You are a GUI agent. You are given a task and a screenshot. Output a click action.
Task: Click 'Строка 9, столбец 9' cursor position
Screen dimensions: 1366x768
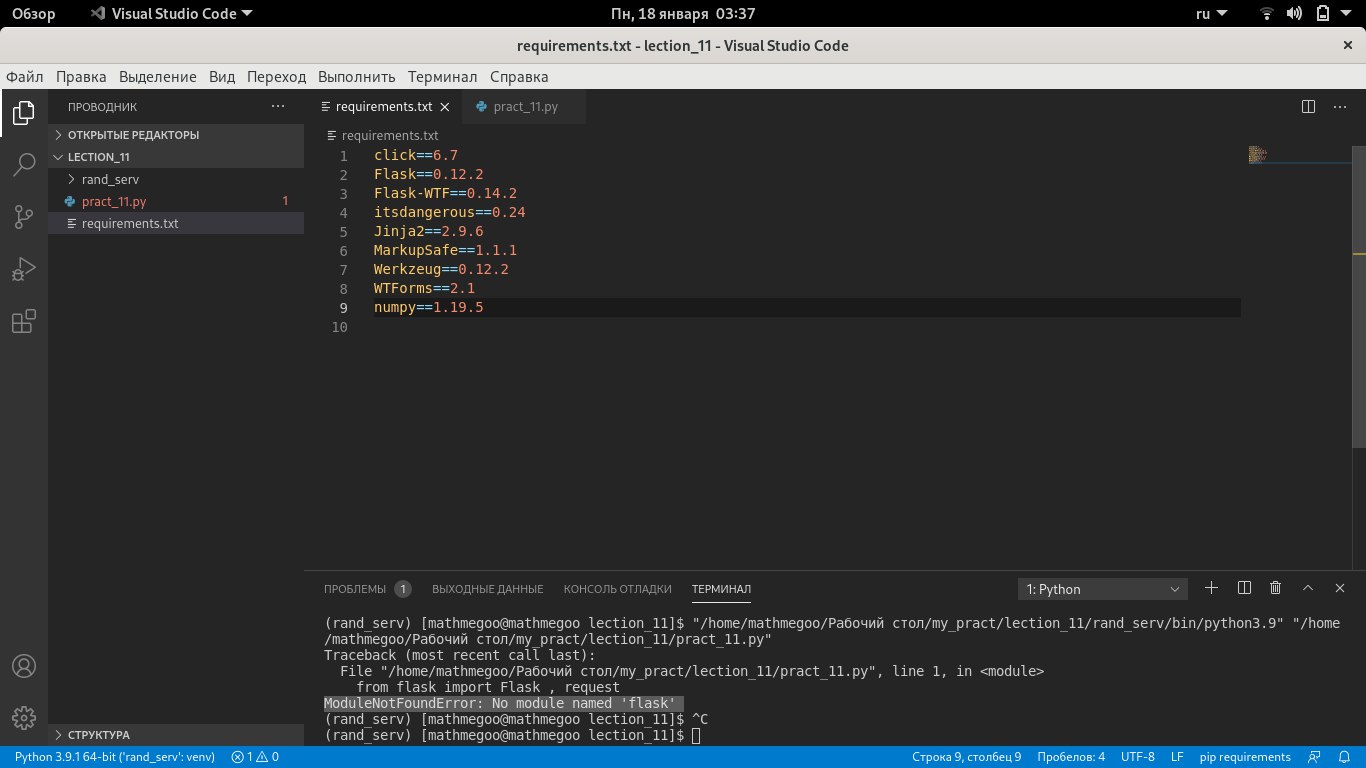point(966,757)
